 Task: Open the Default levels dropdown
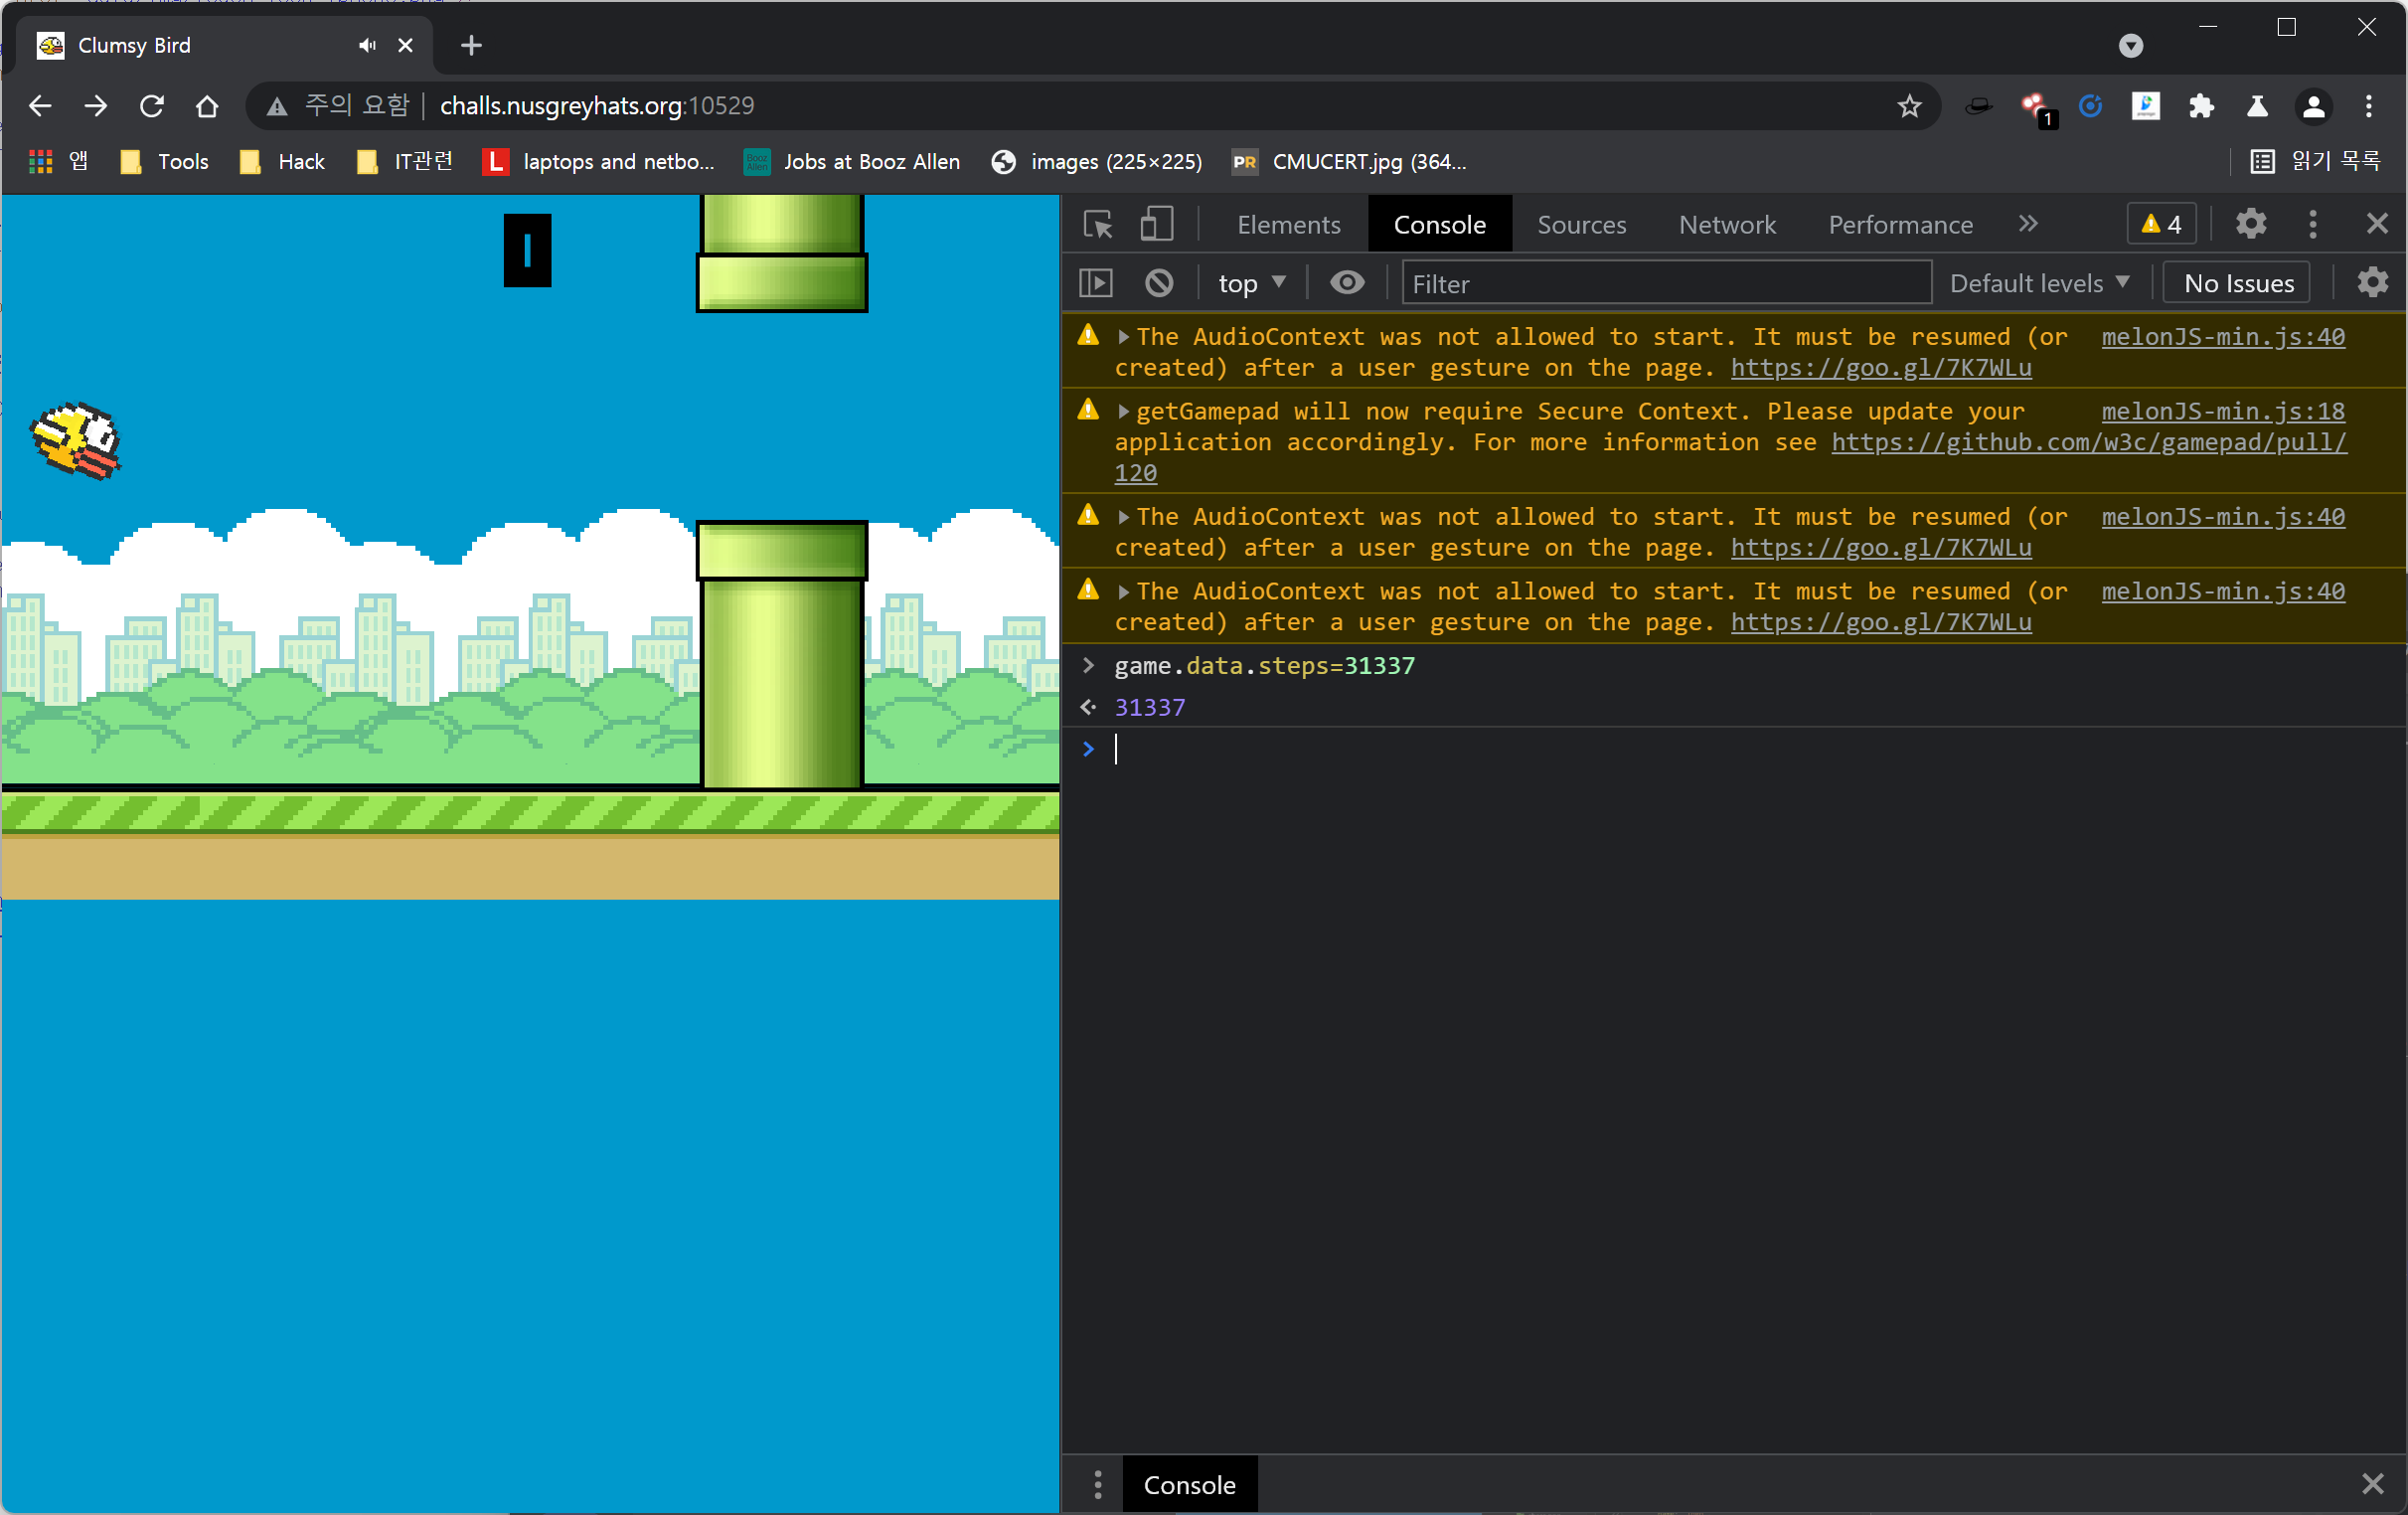click(x=2038, y=283)
